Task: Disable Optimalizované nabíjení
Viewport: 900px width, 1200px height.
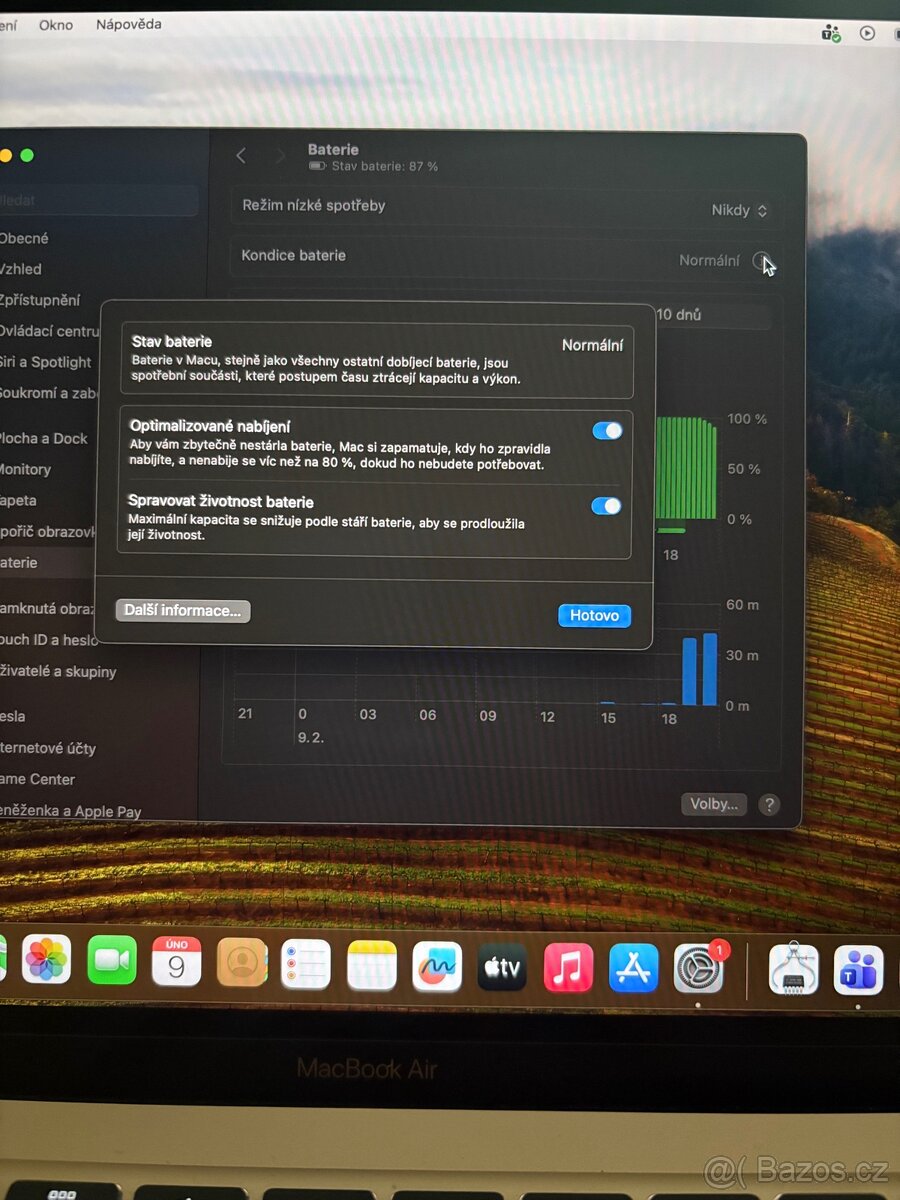Action: [606, 430]
